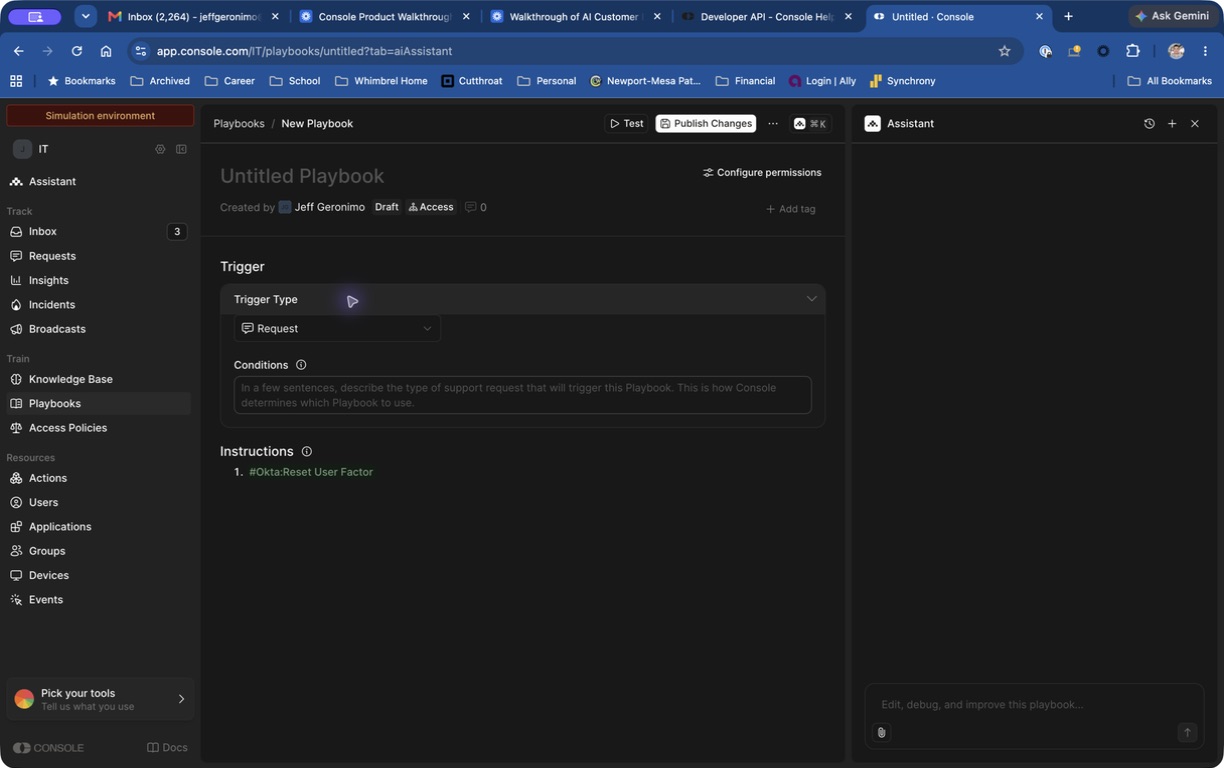Click the Okta Reset User Factor instruction
The height and width of the screenshot is (768, 1224).
pyautogui.click(x=311, y=472)
